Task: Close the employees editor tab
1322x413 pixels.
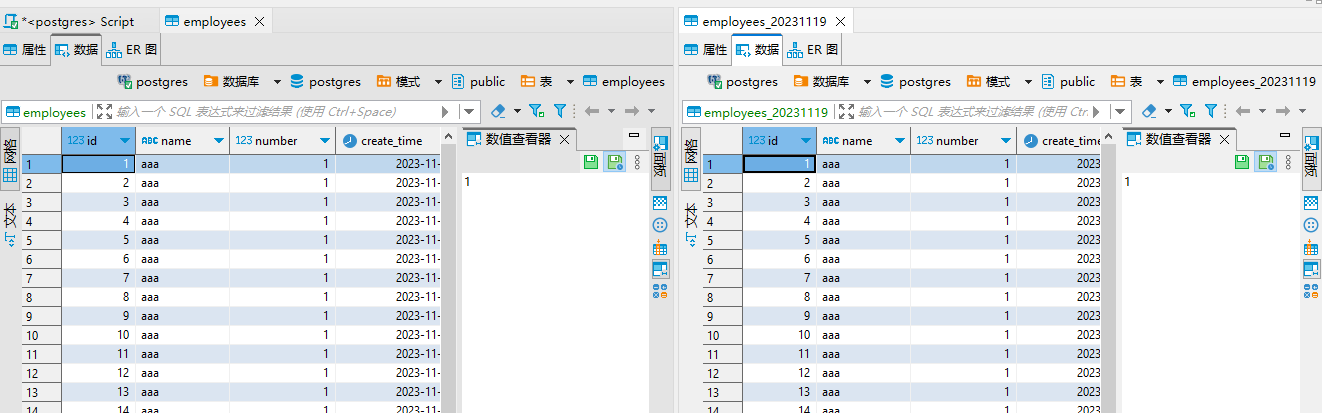Action: click(260, 21)
